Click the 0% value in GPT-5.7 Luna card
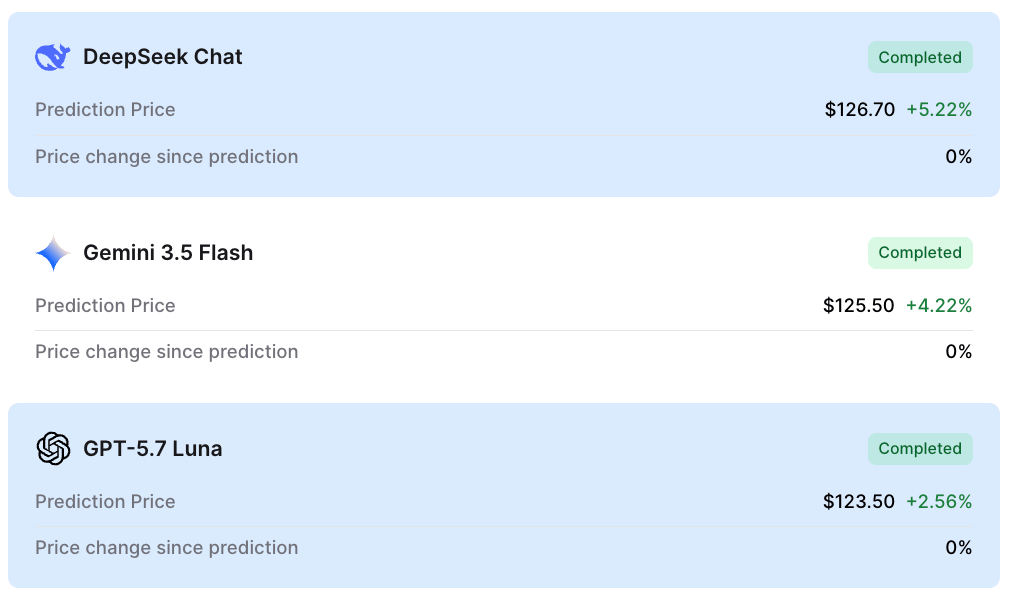The height and width of the screenshot is (600, 1012). tap(958, 548)
